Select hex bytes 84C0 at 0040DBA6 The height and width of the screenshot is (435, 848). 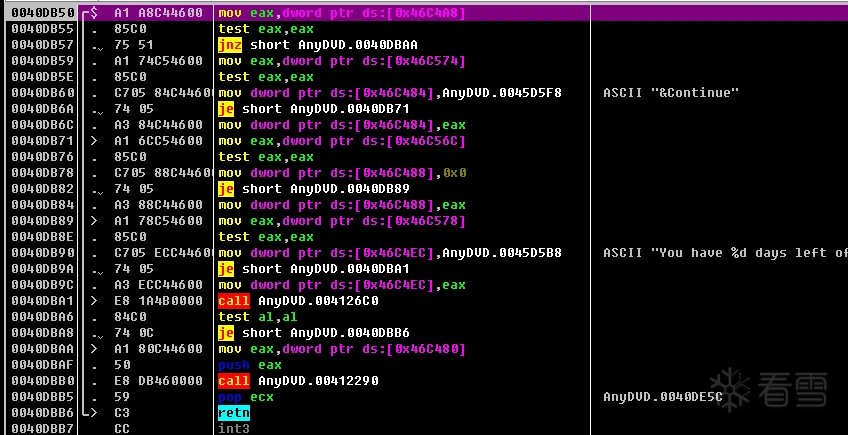[130, 317]
